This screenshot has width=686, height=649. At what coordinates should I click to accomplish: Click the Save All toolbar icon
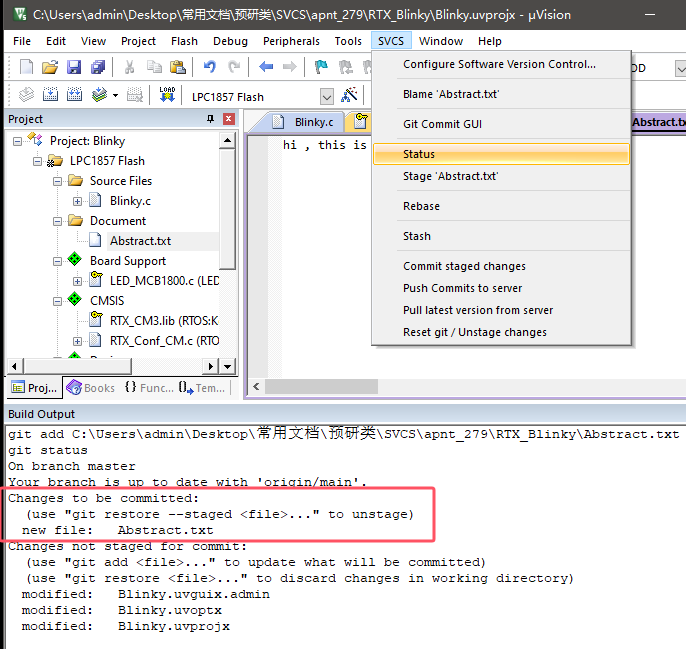point(98,67)
